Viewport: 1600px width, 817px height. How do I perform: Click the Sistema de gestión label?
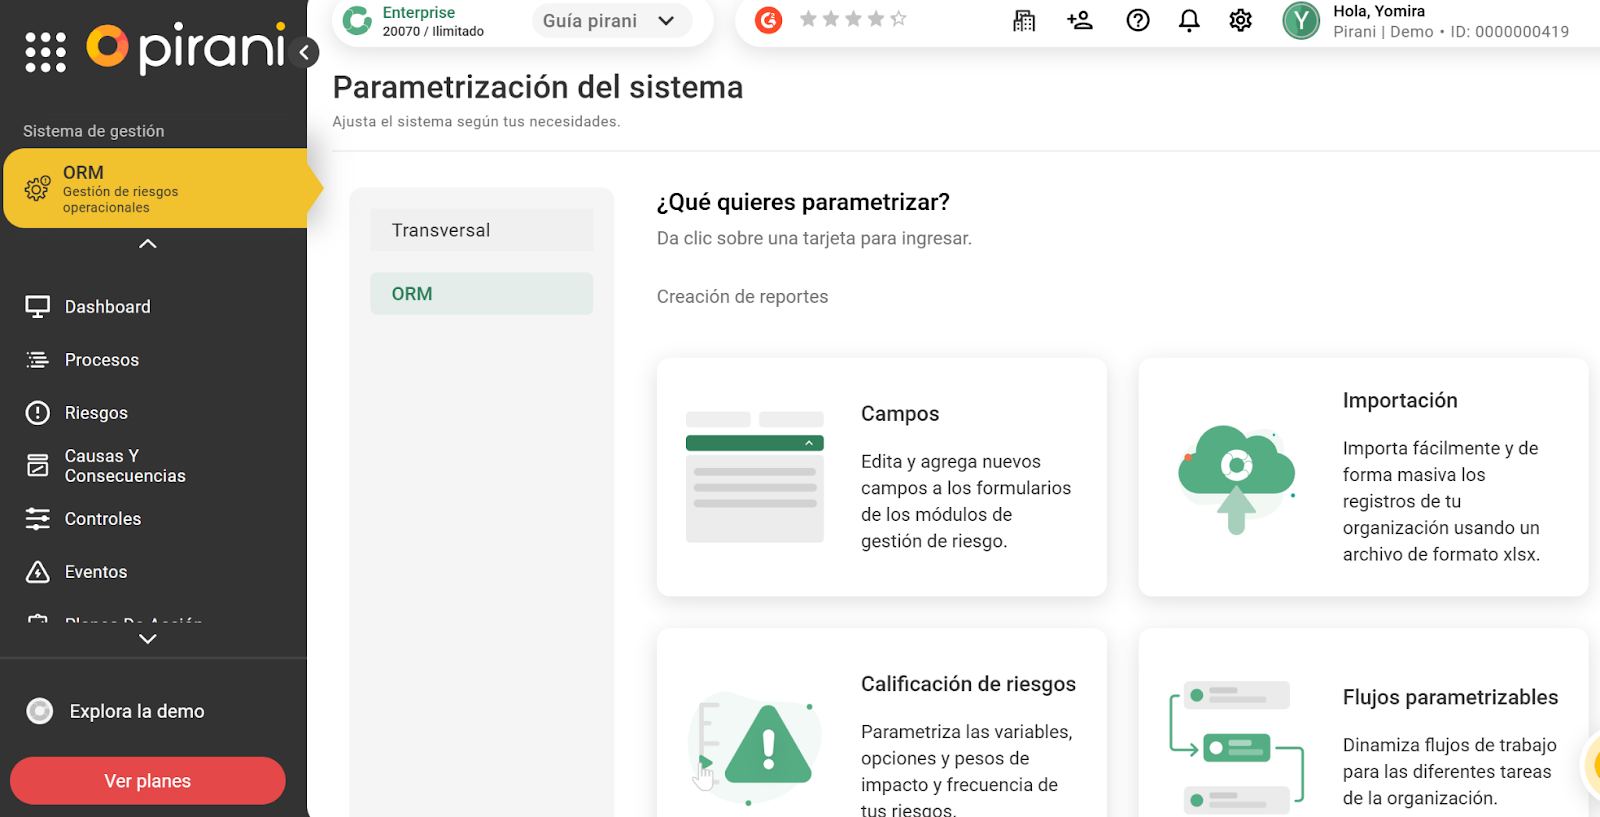point(94,131)
